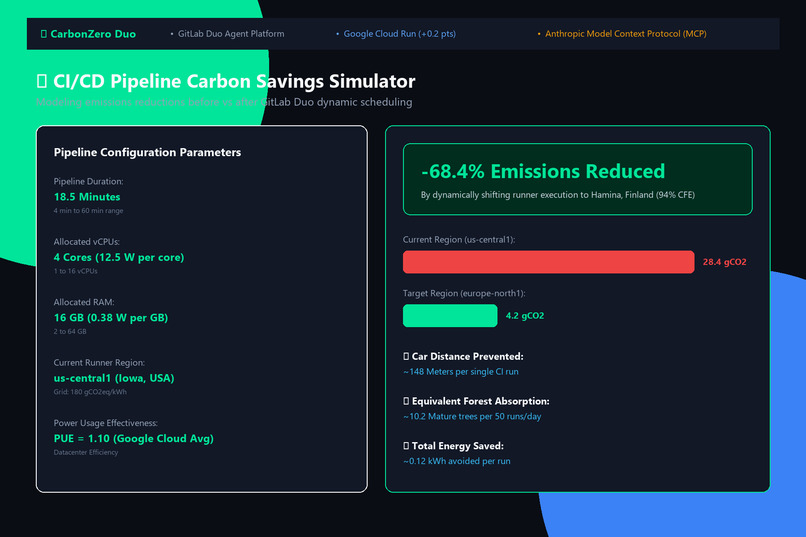Click the 4.2 gCO2 value
The image size is (806, 537).
525,316
